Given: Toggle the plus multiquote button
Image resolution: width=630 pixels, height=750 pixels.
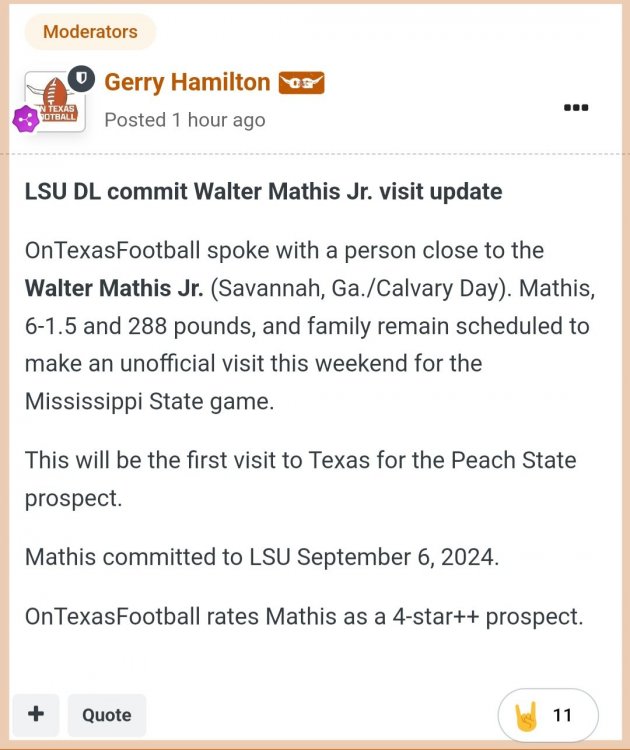Looking at the screenshot, I should (x=36, y=714).
